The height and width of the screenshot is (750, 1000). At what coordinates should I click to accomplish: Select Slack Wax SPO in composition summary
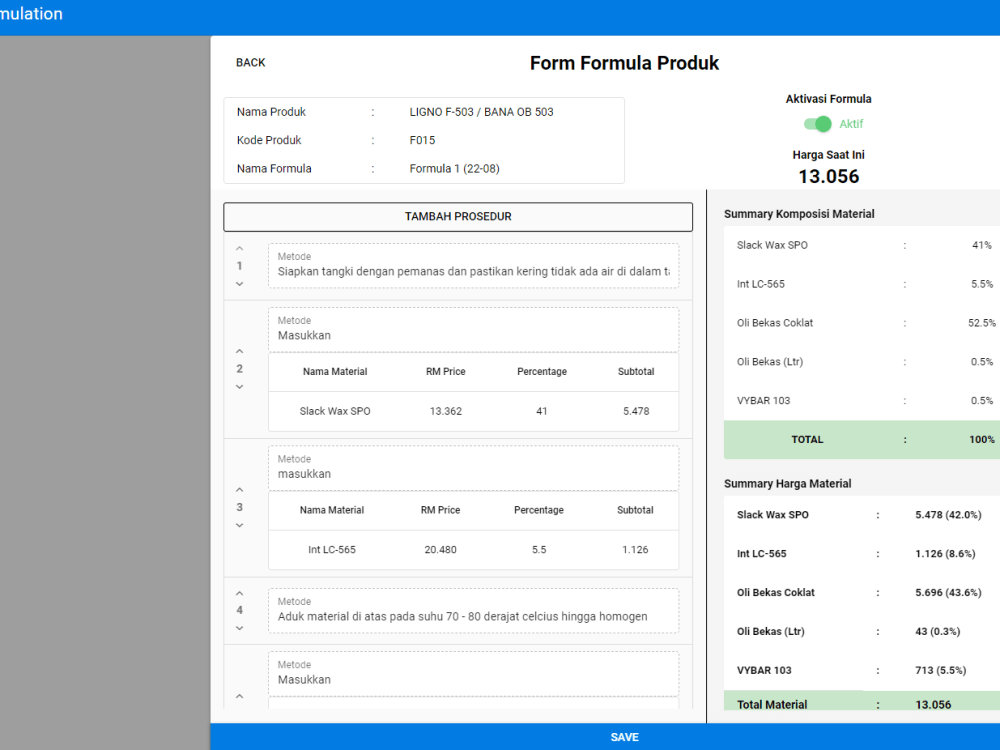772,245
